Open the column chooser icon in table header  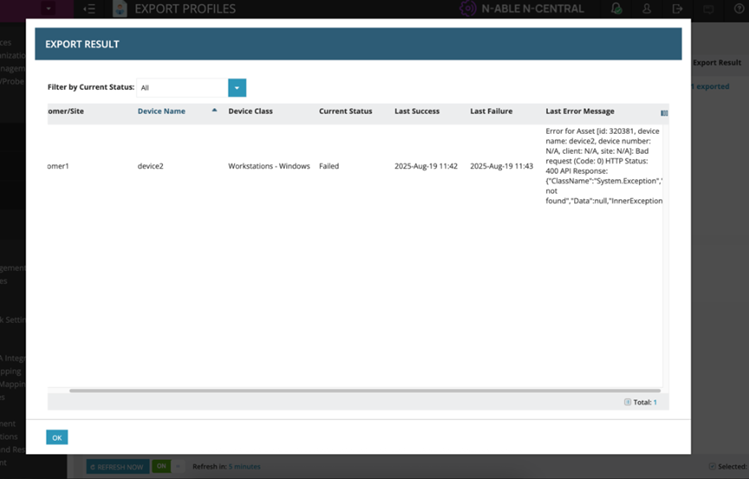point(664,113)
